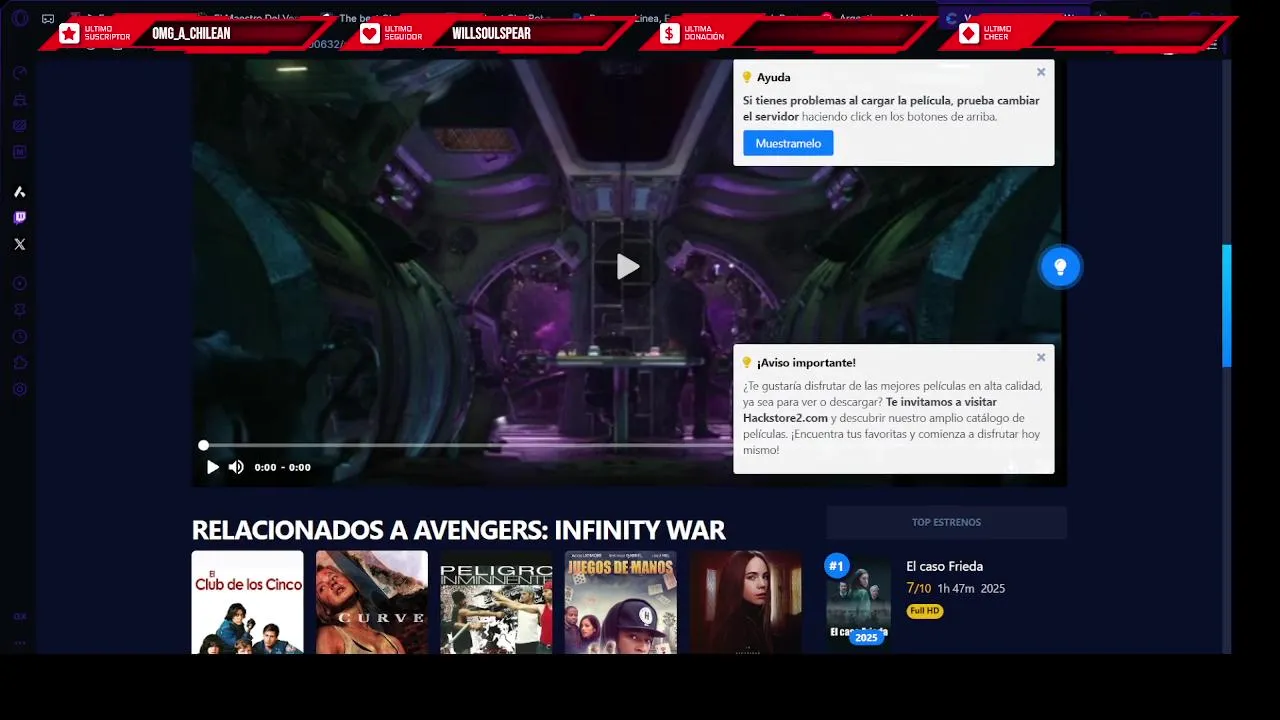The image size is (1280, 720).
Task: Click the sidebar icon below GX Cleaner
Action: point(19,126)
